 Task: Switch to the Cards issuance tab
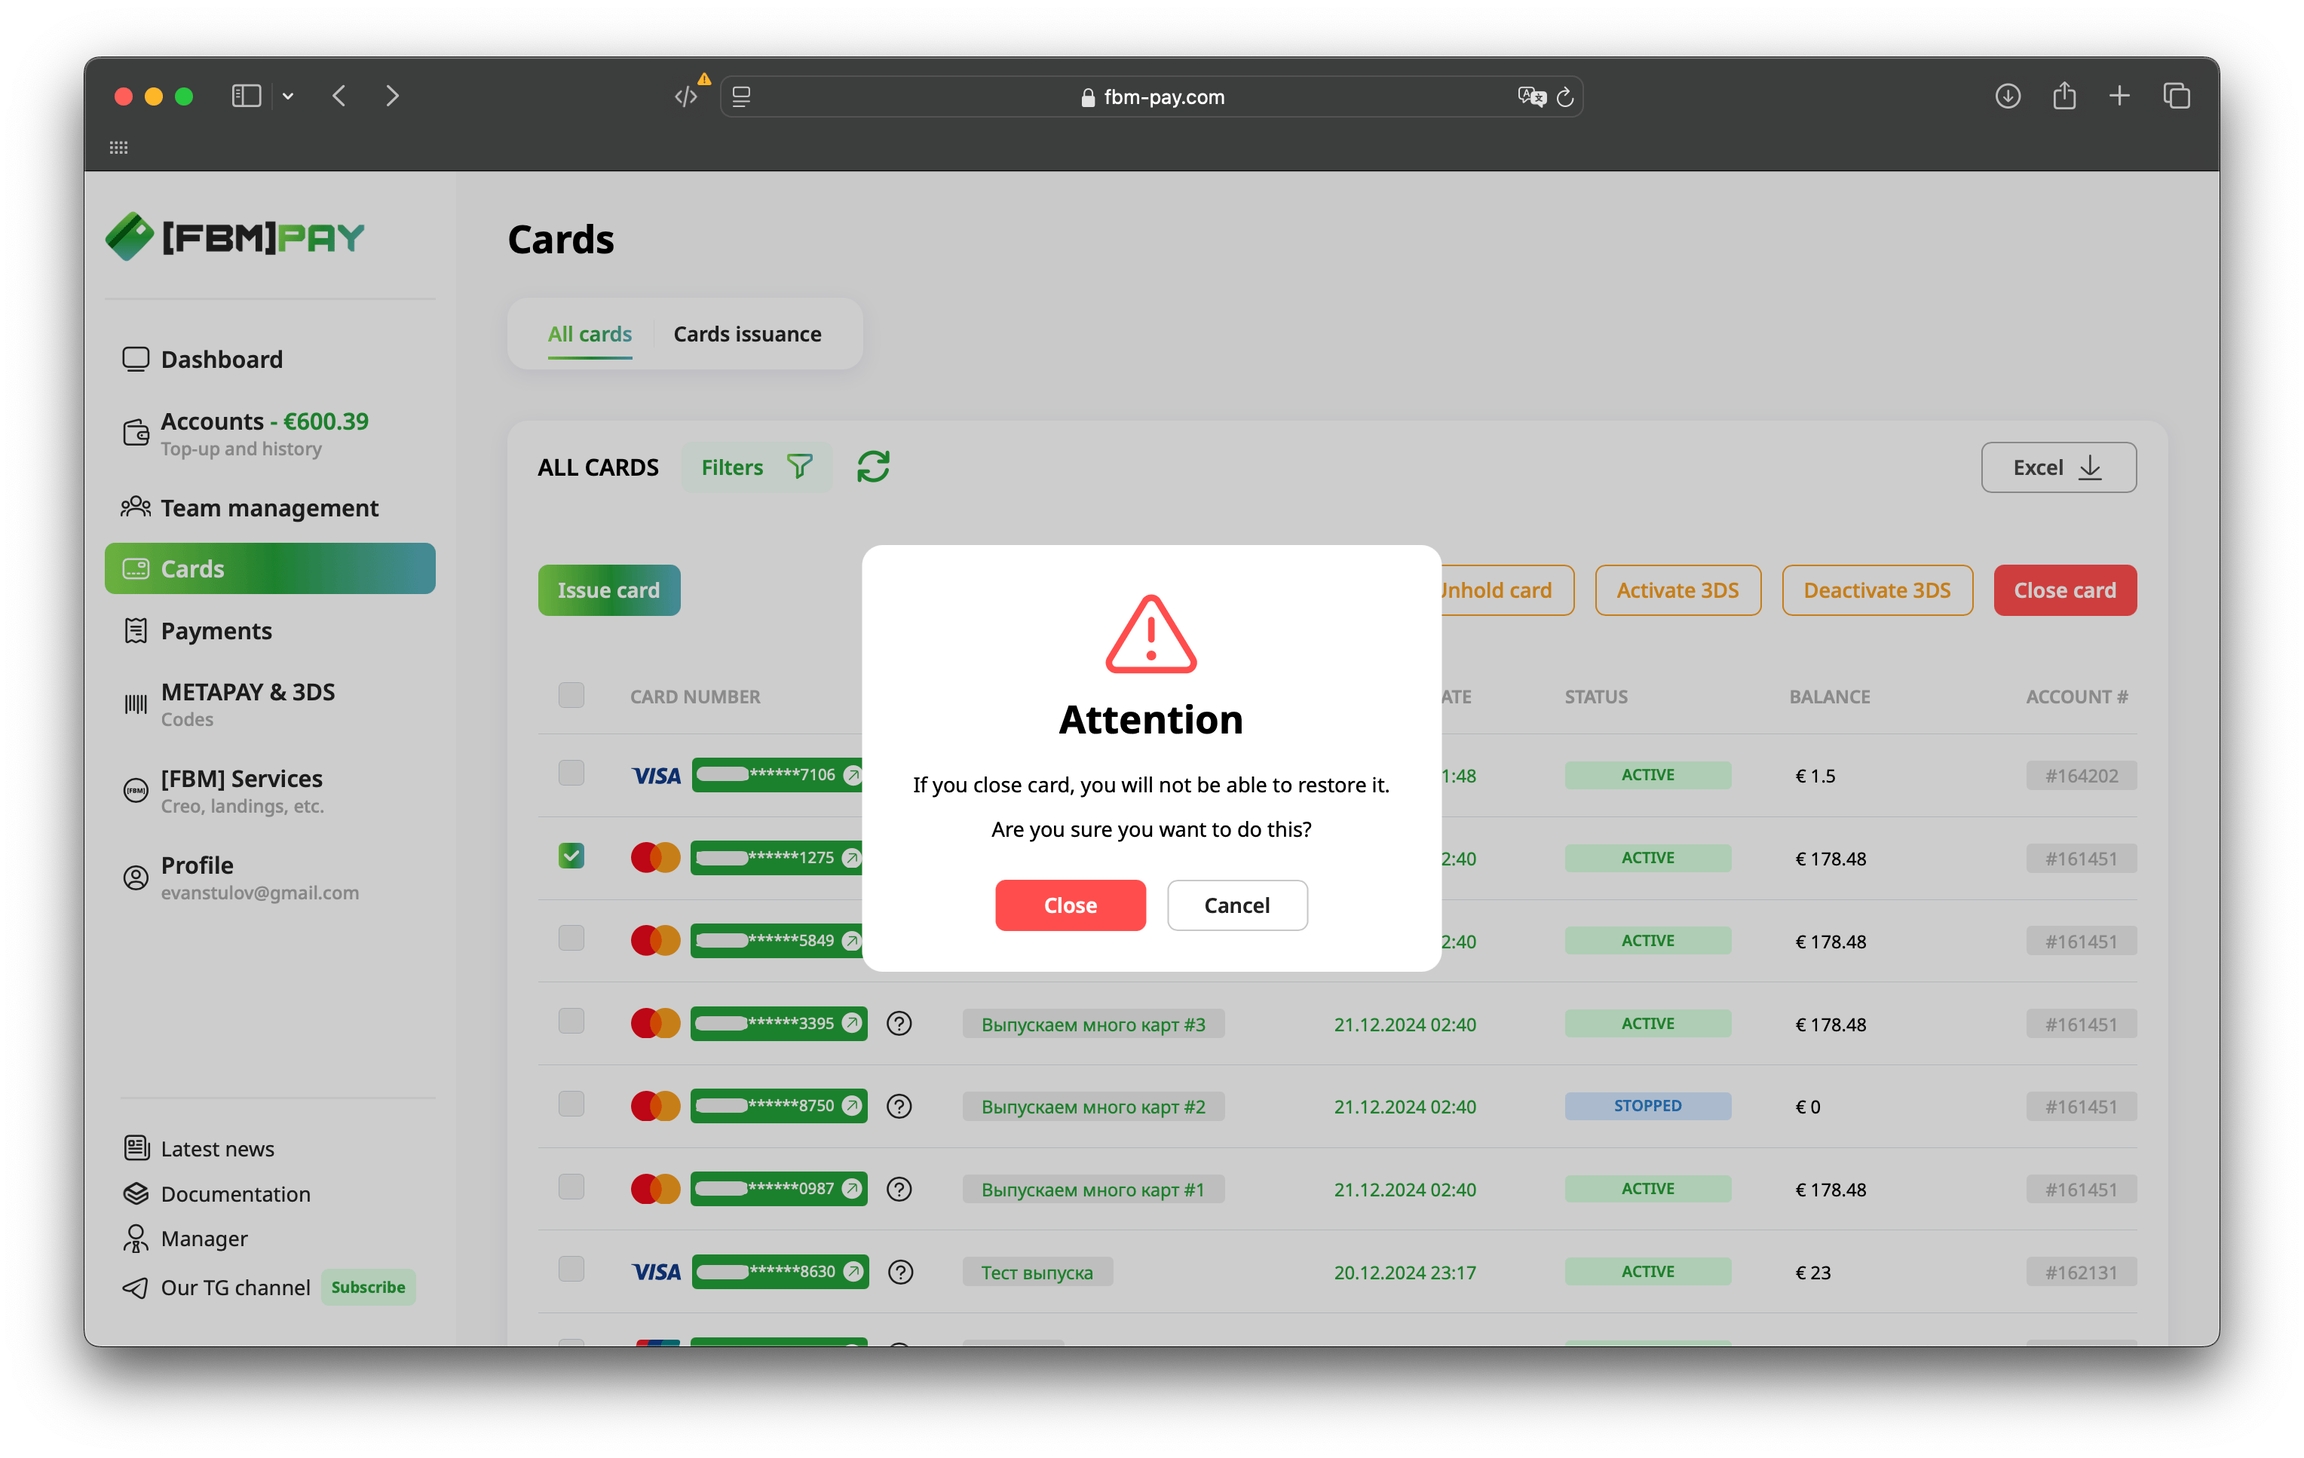747,334
